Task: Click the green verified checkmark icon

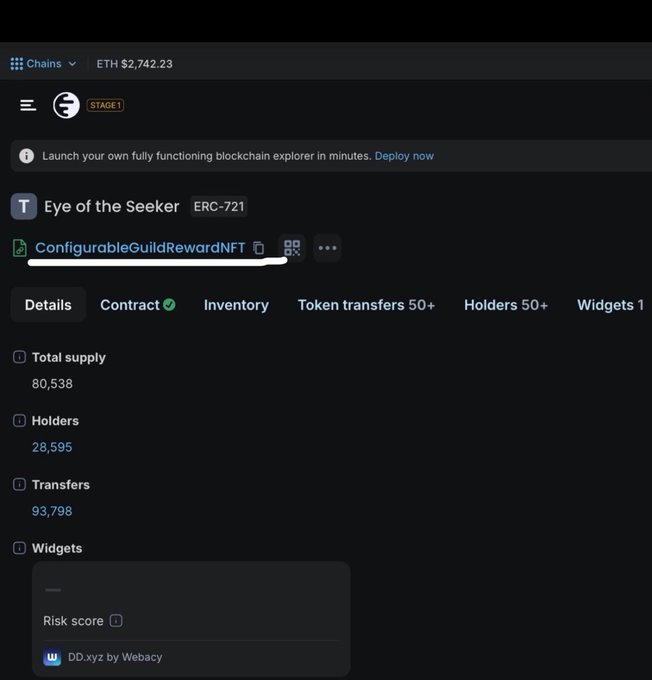Action: [169, 305]
